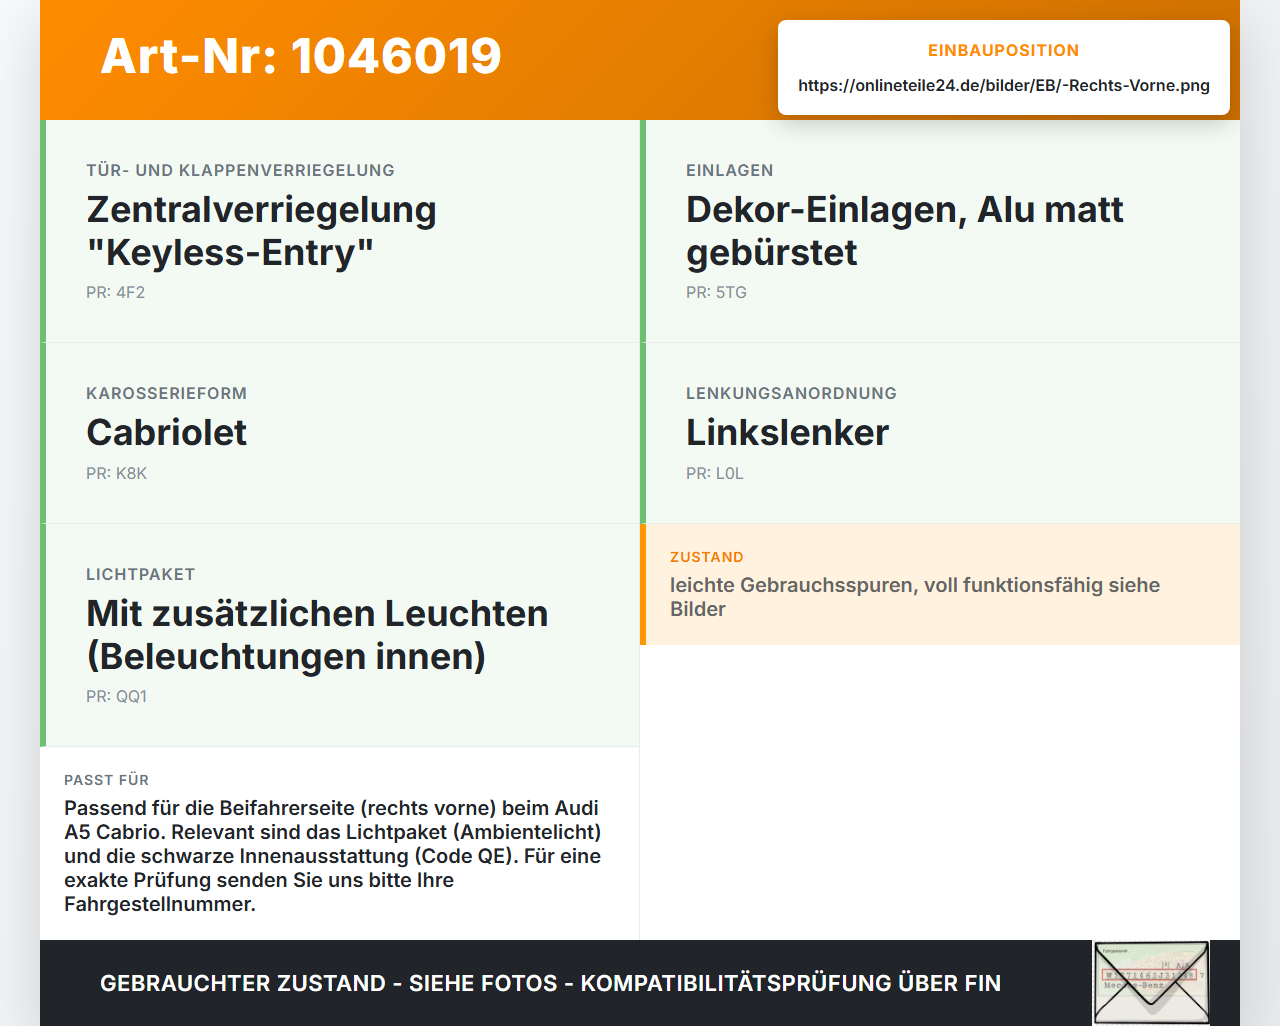The height and width of the screenshot is (1026, 1280).
Task: Click the Einbauposition label
Action: 1004,50
